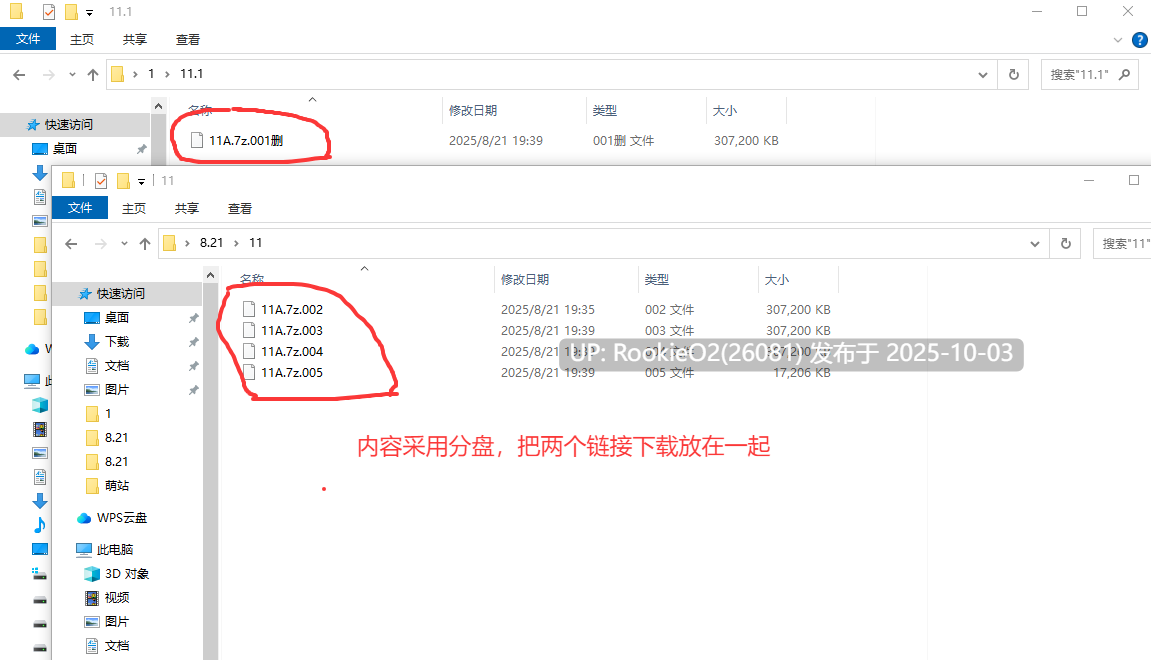The height and width of the screenshot is (660, 1151).
Task: Click the 11.1 window sidebar scroll-up arrow
Action: [x=159, y=106]
